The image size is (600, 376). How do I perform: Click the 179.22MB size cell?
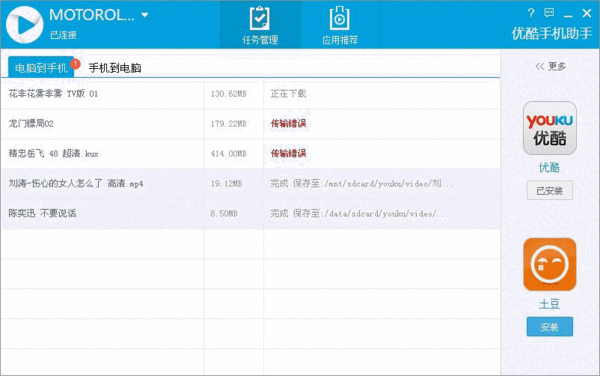(228, 124)
